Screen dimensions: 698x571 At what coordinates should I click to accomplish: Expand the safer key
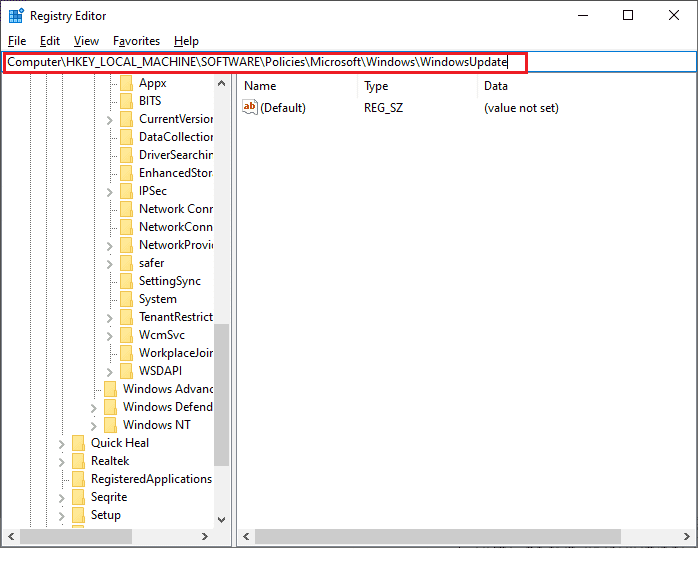110,264
